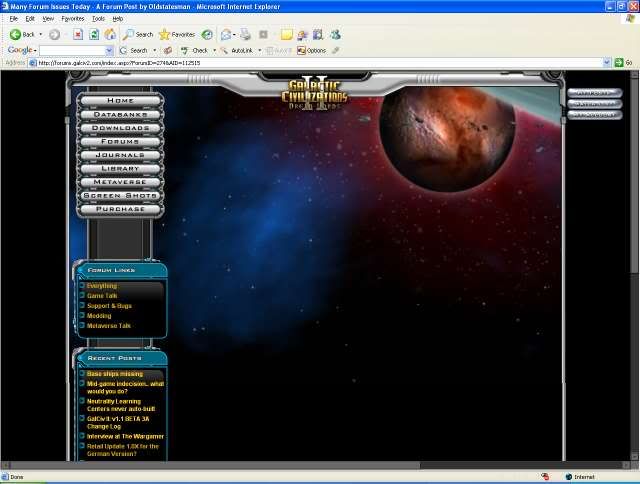This screenshot has height=484, width=640.
Task: Click the green Back arrow button
Action: click(x=22, y=35)
